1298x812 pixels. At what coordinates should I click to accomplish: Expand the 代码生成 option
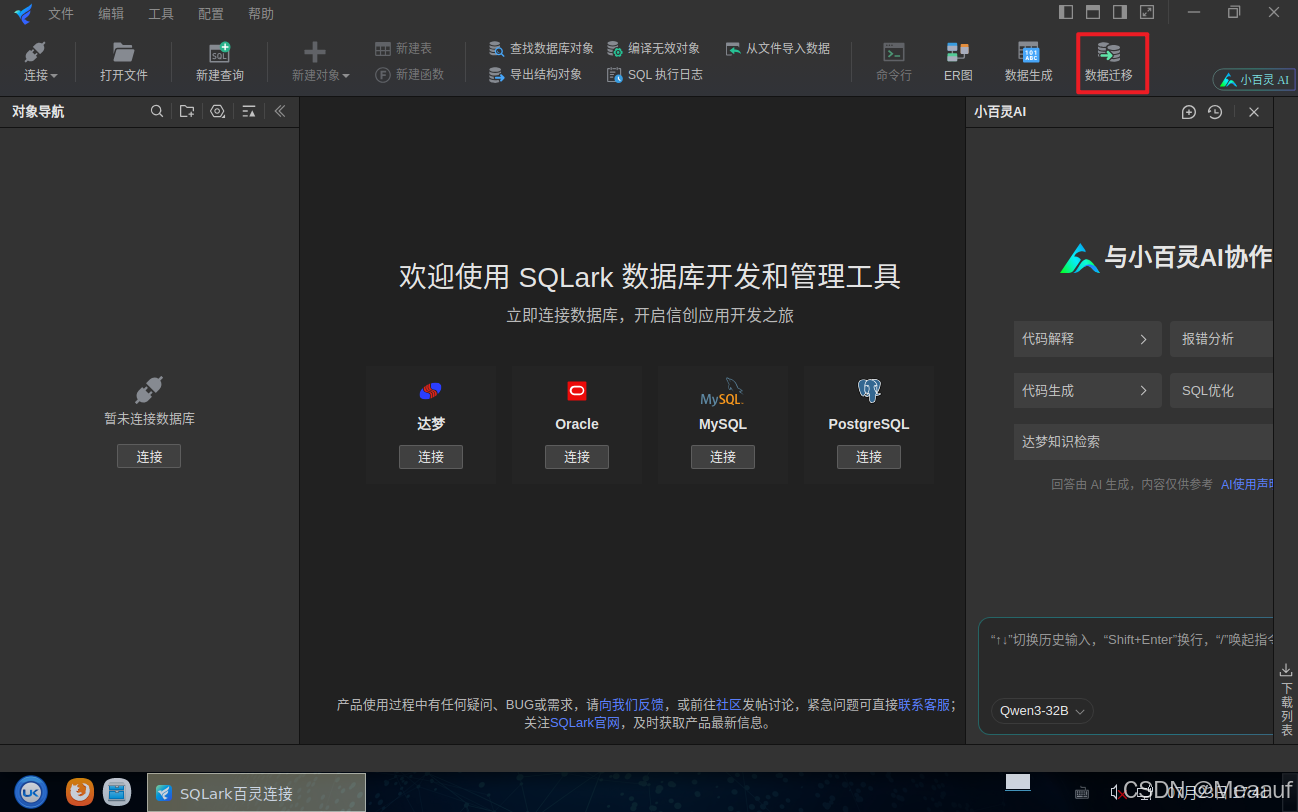1087,391
